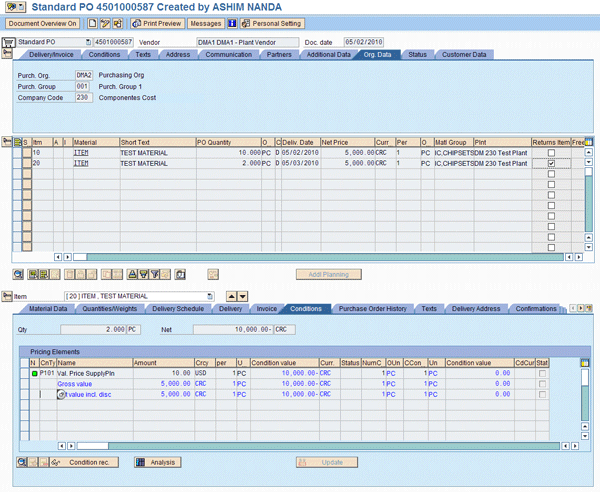Open Personal Setting
Viewport: 600px width, 492px height.
click(x=272, y=23)
